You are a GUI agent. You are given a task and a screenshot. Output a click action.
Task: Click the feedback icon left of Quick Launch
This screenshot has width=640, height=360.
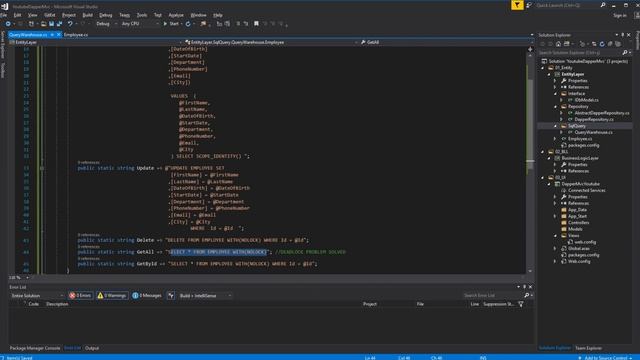tap(529, 5)
